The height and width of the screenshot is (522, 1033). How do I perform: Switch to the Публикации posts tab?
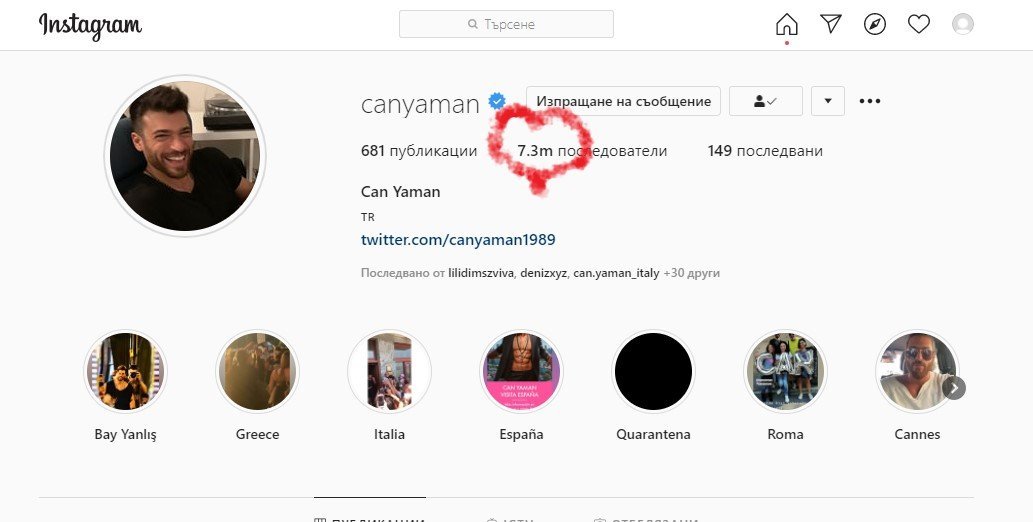coord(370,520)
